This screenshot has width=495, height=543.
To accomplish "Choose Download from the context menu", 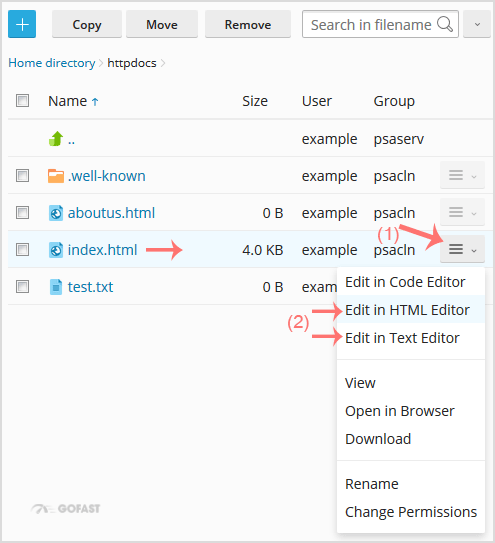I will (378, 439).
